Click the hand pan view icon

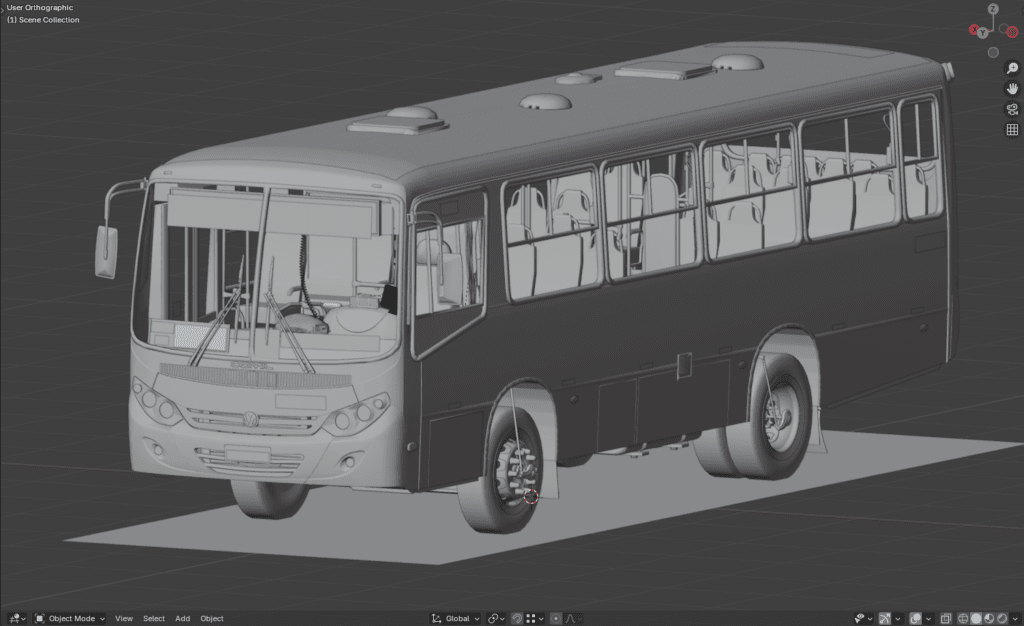click(x=1012, y=88)
